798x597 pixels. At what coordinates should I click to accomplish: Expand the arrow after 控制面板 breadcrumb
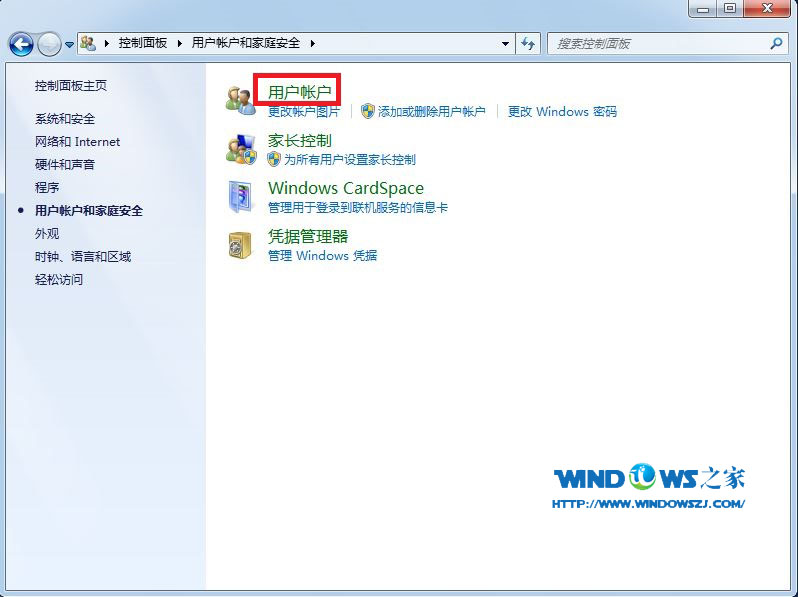click(181, 44)
